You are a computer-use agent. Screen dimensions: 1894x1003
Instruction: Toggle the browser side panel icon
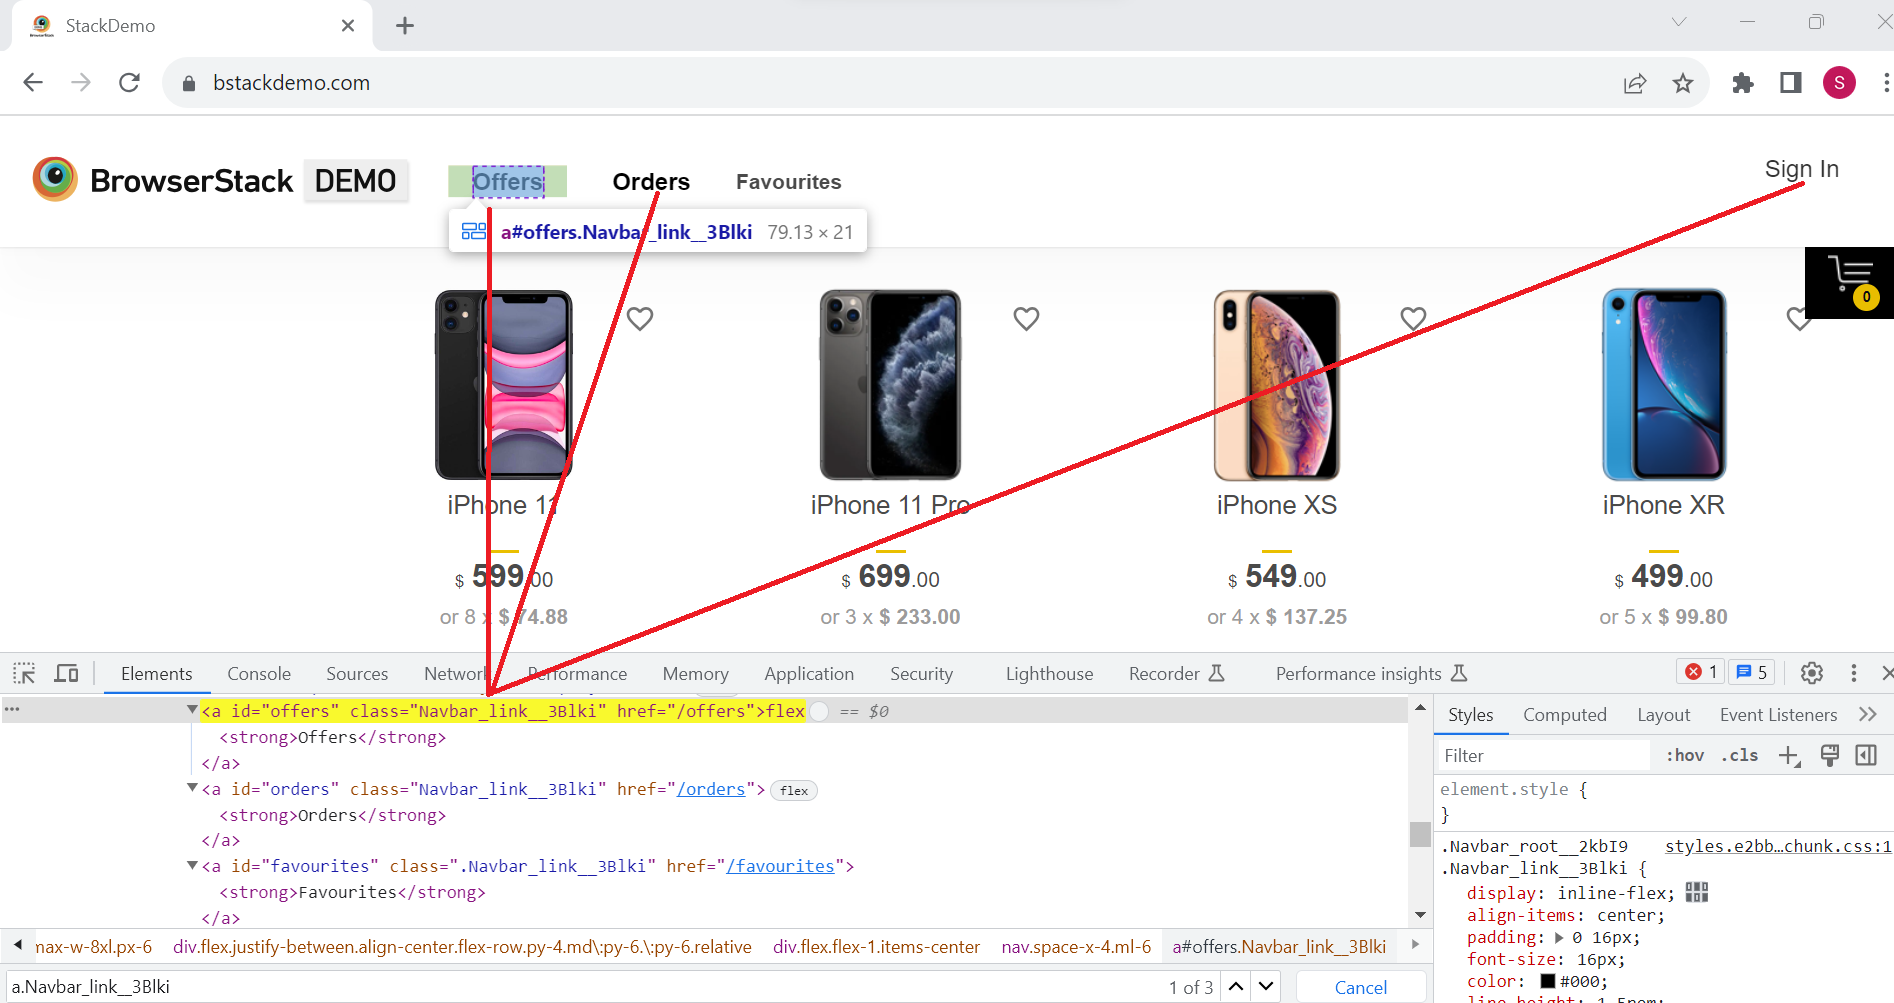1791,83
